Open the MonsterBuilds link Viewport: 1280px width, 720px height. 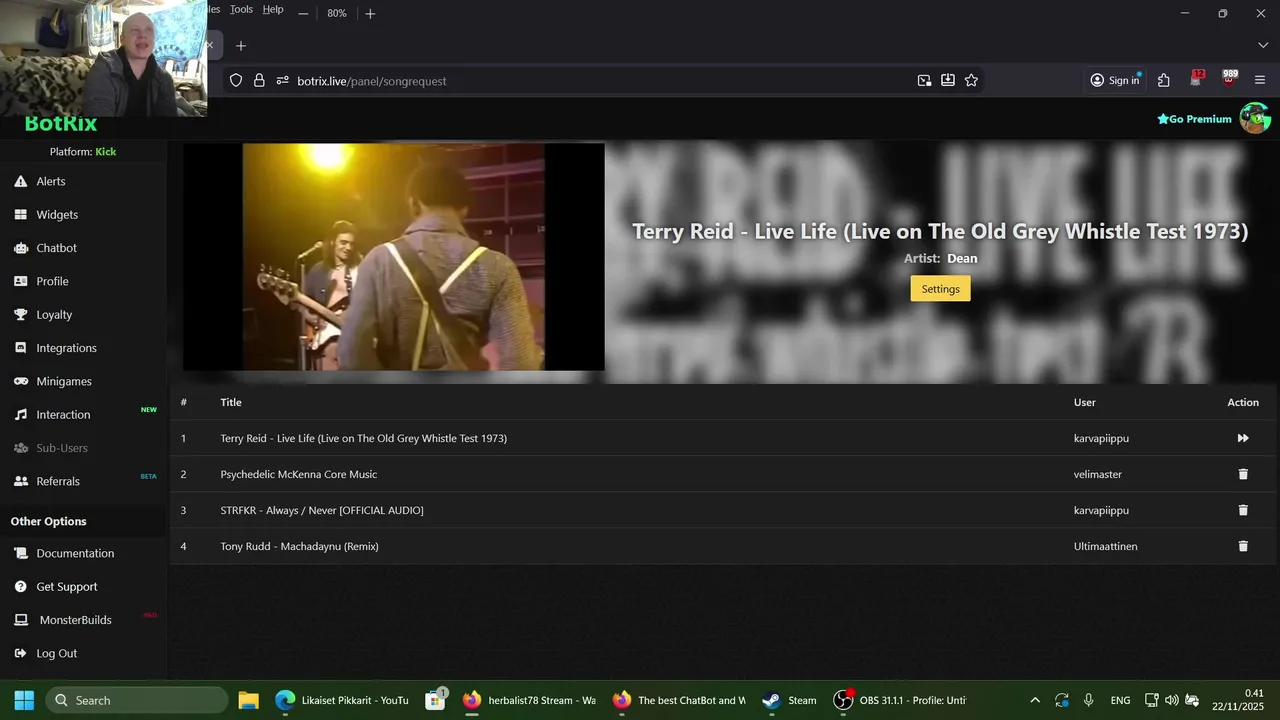pyautogui.click(x=75, y=620)
